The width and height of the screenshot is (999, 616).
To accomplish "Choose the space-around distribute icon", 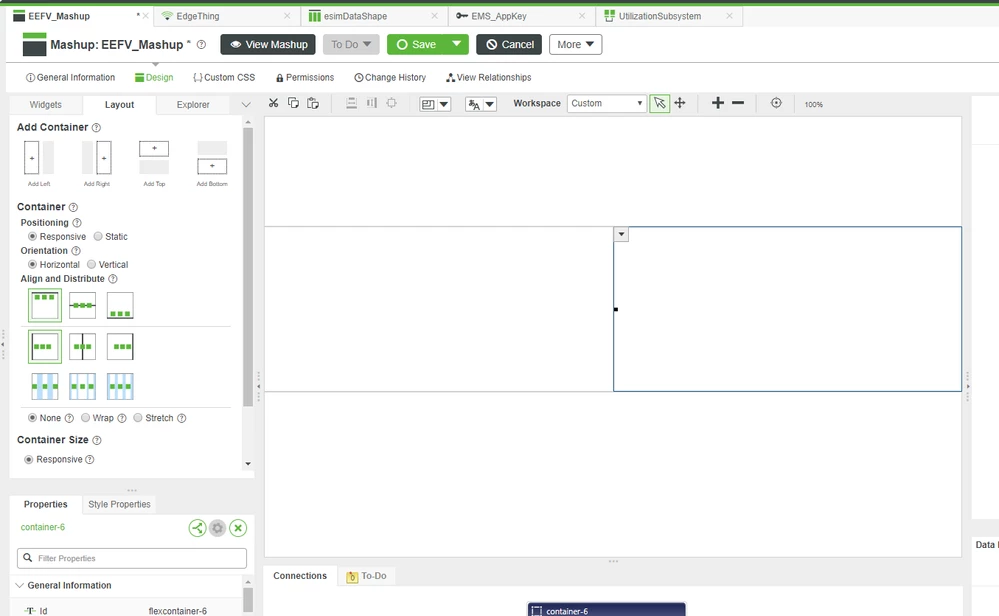I will point(82,387).
